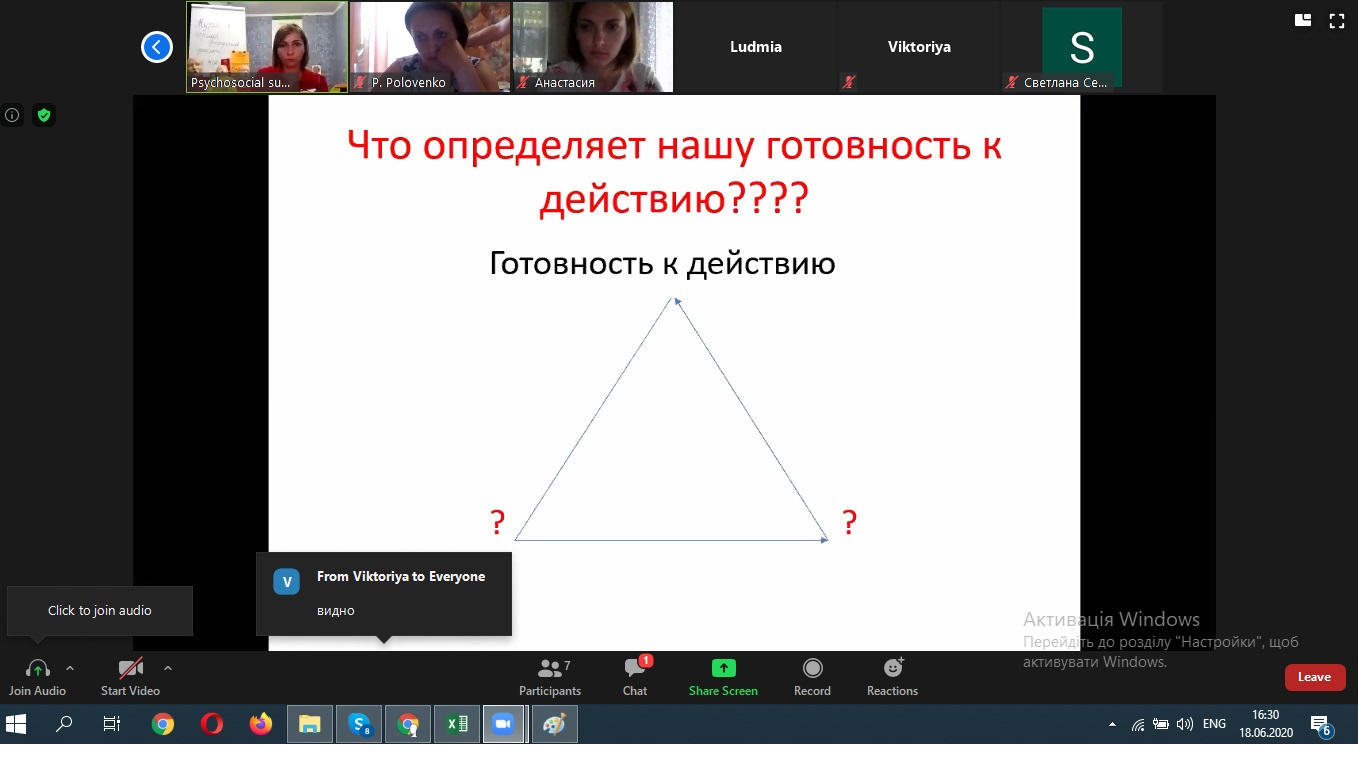
Task: Switch to Skype on taskbar
Action: point(359,724)
